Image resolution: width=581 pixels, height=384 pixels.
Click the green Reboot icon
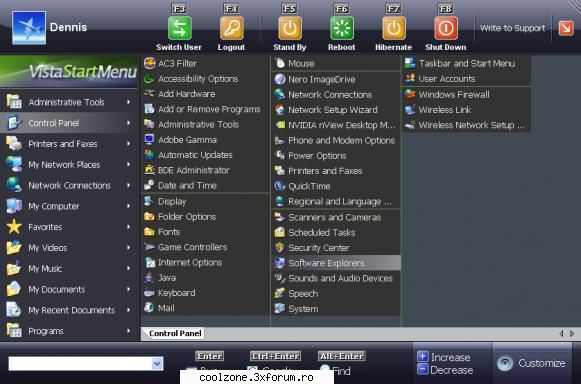click(342, 28)
